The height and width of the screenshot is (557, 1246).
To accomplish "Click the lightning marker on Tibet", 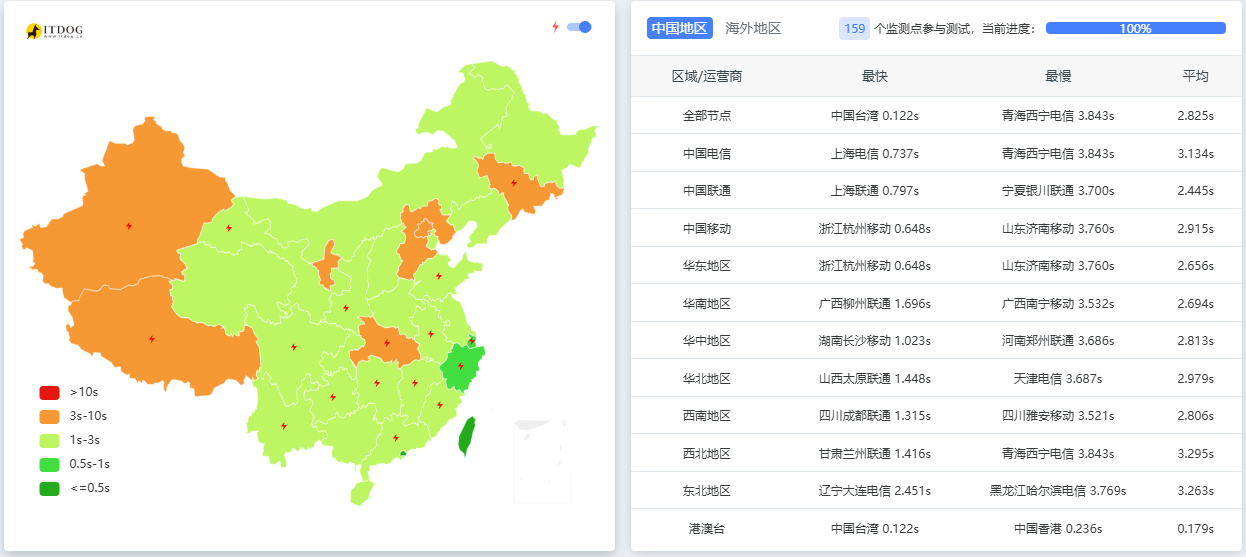I will 152,339.
